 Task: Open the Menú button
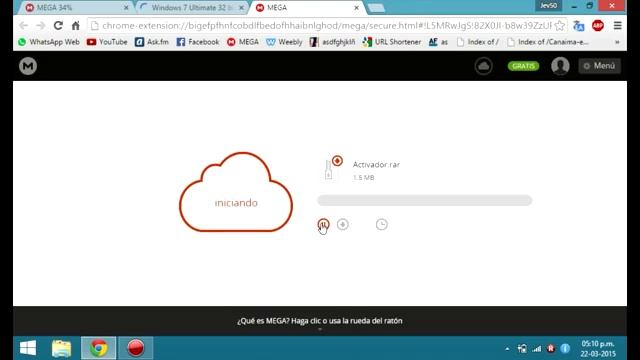pos(599,66)
